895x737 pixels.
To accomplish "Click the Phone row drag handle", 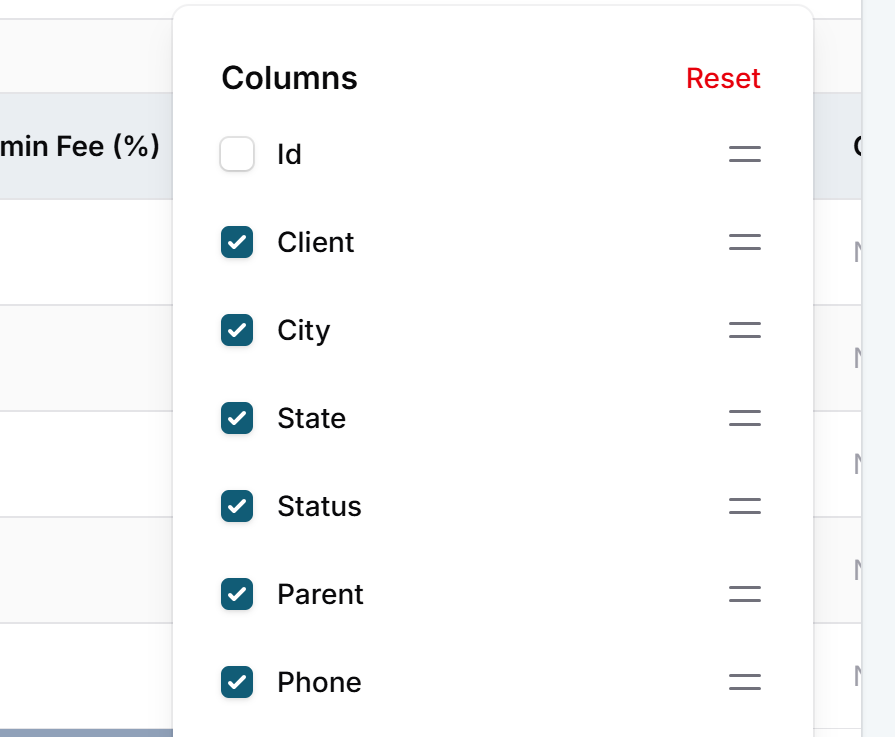I will [744, 682].
